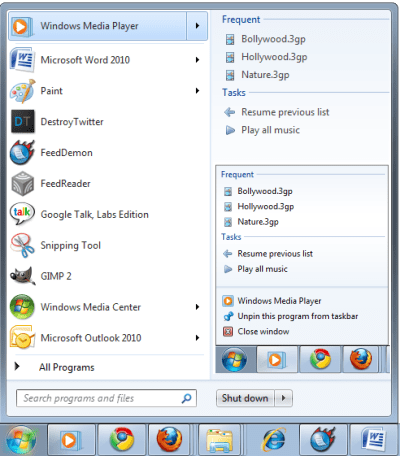The height and width of the screenshot is (460, 401).
Task: Click the Search programs and files box
Action: point(106,398)
